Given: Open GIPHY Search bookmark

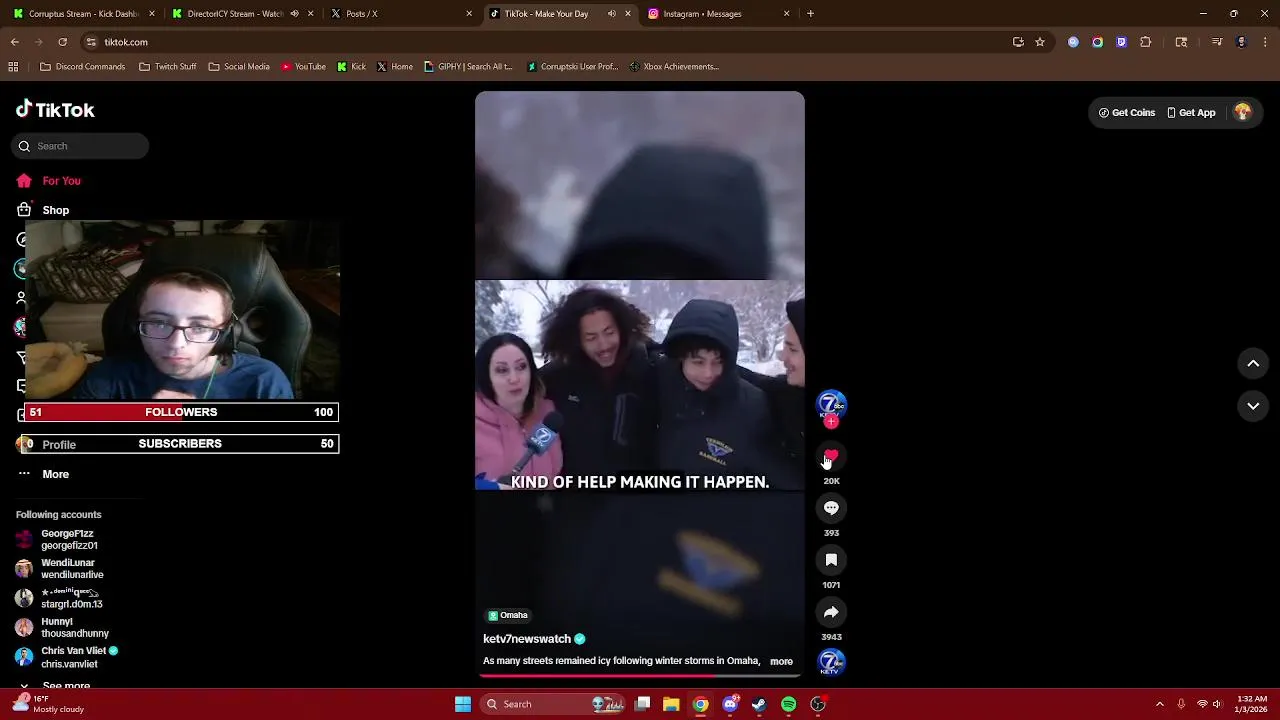Looking at the screenshot, I should pos(468,67).
